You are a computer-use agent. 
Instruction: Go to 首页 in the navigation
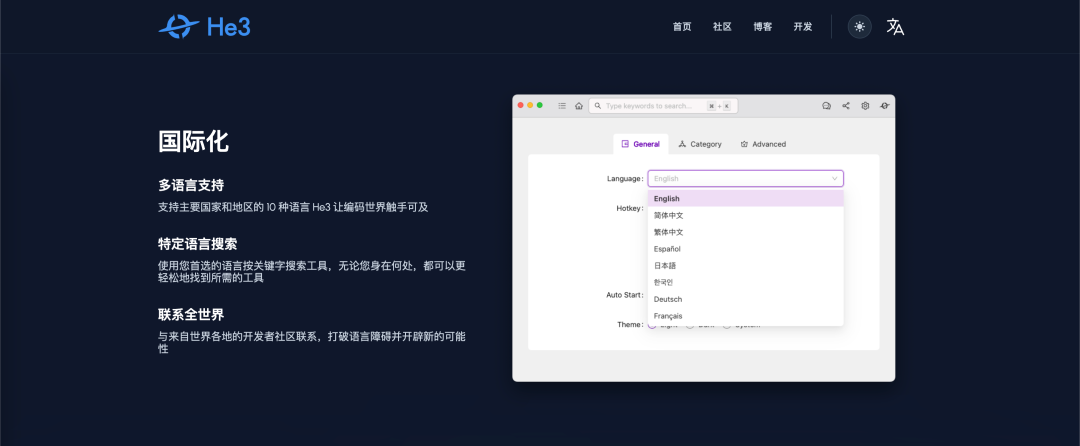click(682, 27)
